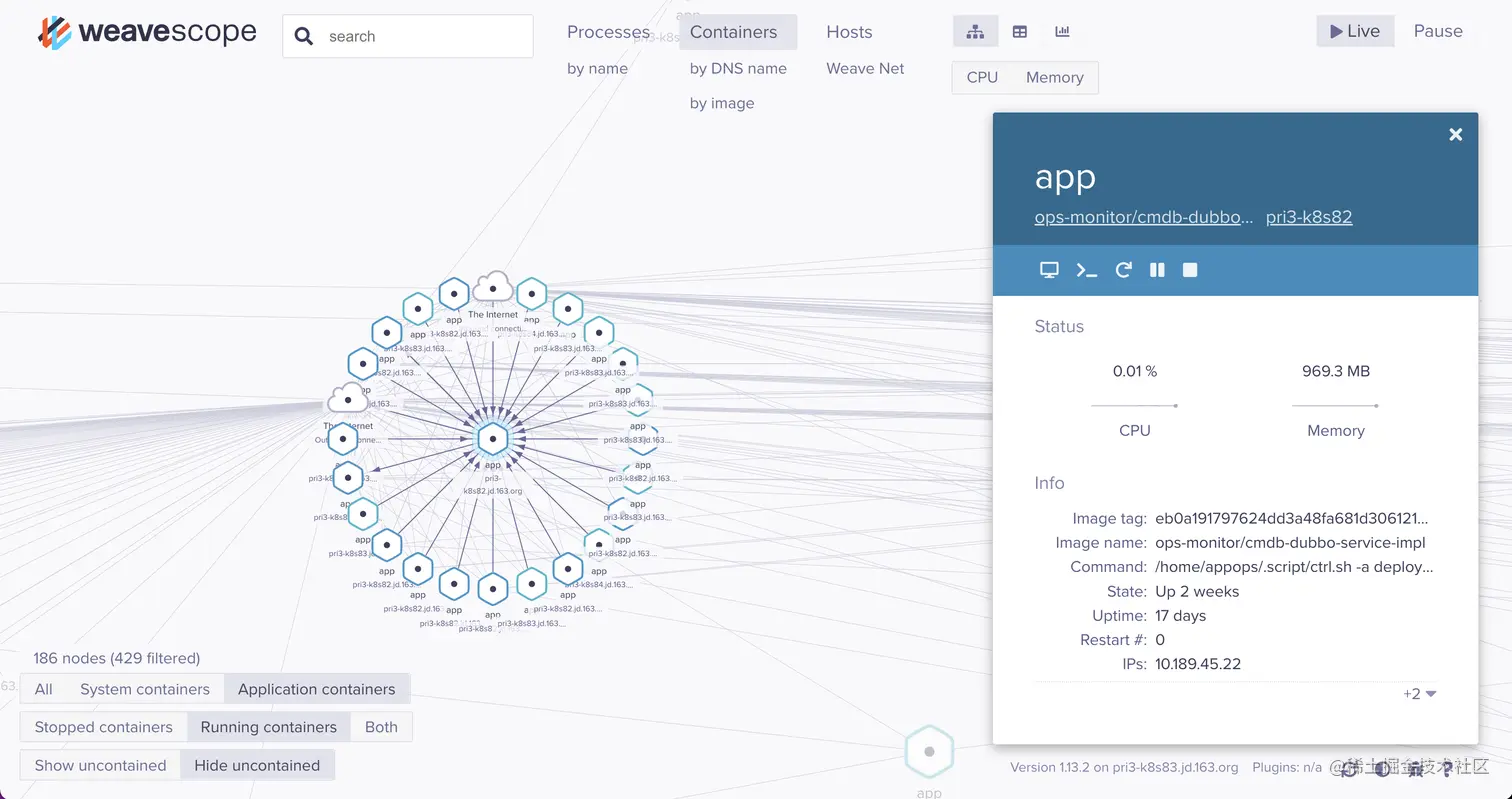
Task: Click the IP 10.189.45.22
Action: 1198,664
